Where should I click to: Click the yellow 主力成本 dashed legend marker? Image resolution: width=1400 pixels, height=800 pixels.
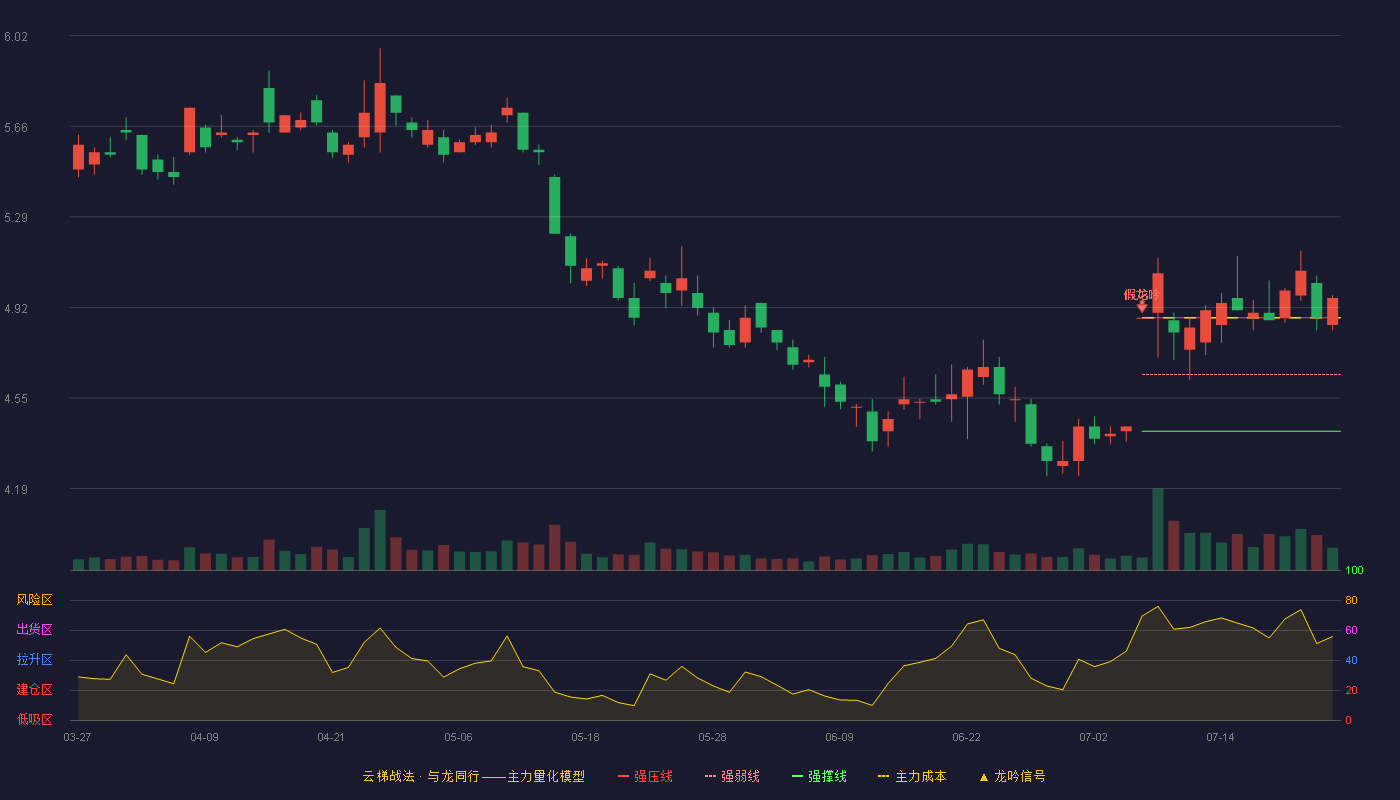[x=884, y=777]
